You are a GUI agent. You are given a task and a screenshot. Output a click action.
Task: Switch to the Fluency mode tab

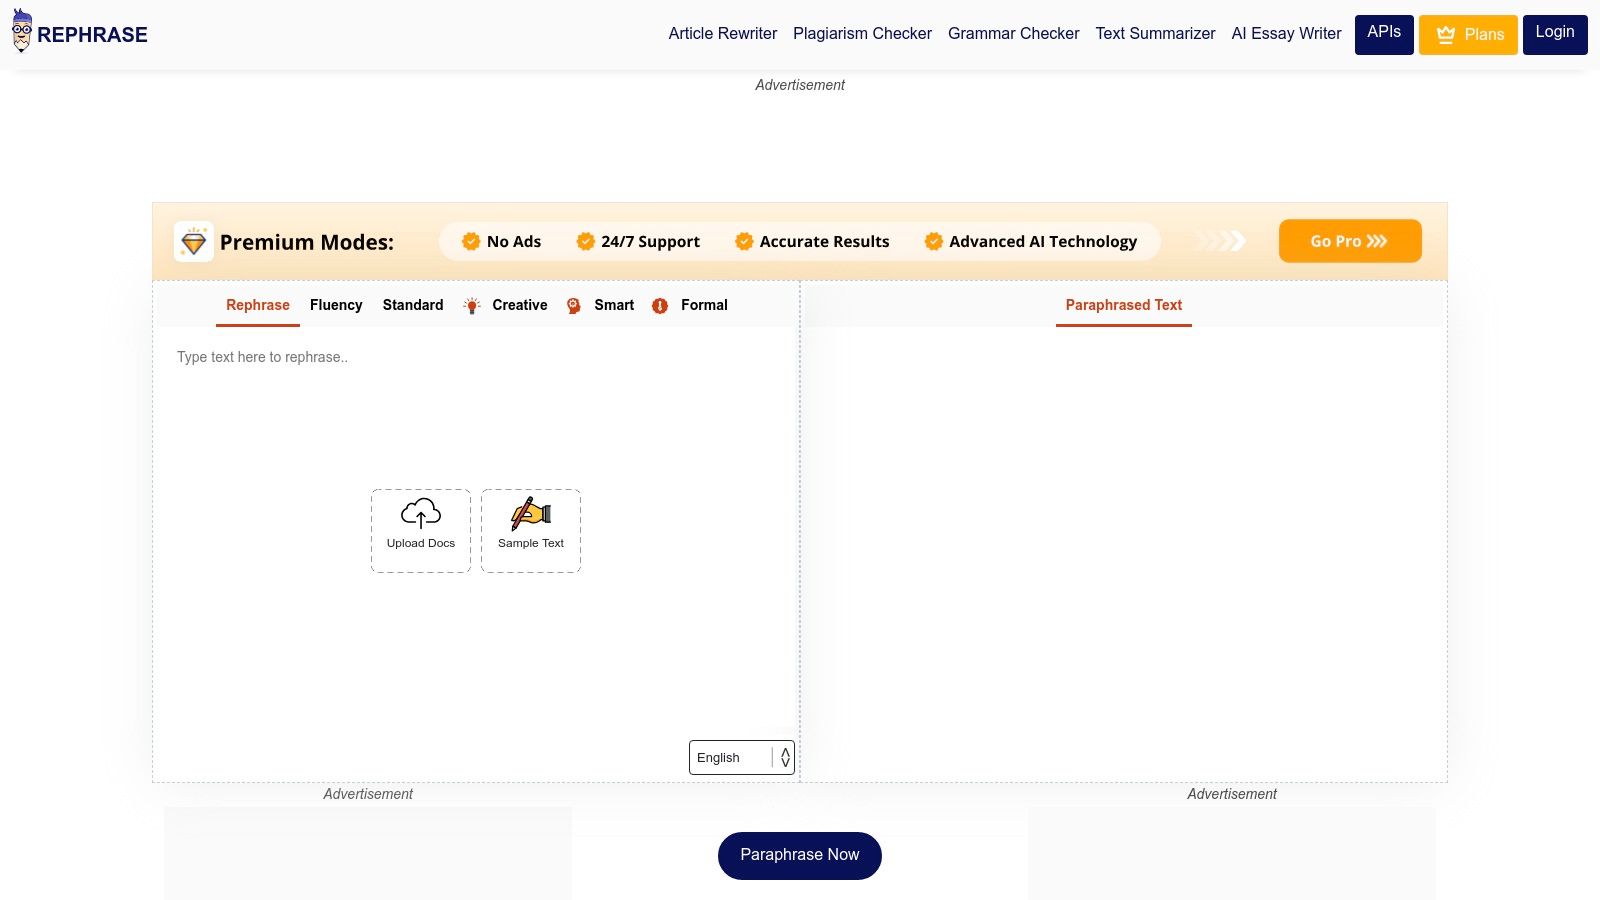click(336, 305)
